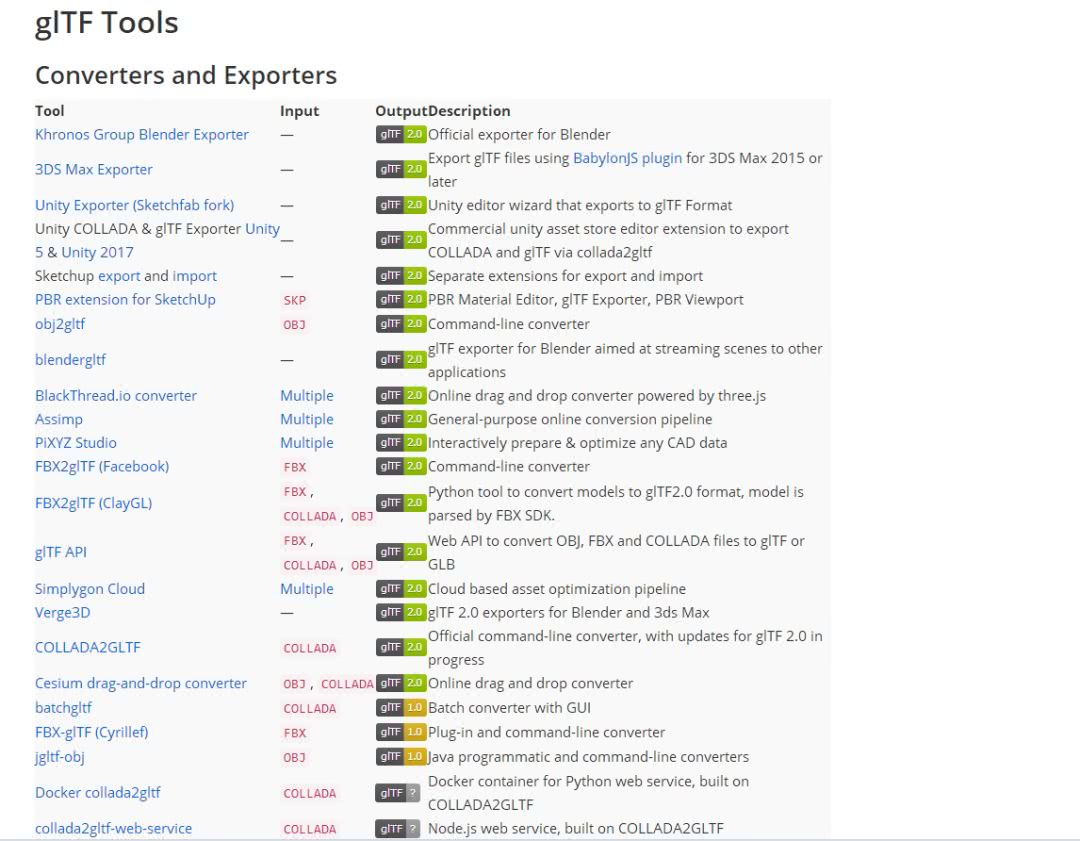Click glTF 2.0 badge in COLLADA2GLTF row
The width and height of the screenshot is (1080, 841).
pos(401,647)
